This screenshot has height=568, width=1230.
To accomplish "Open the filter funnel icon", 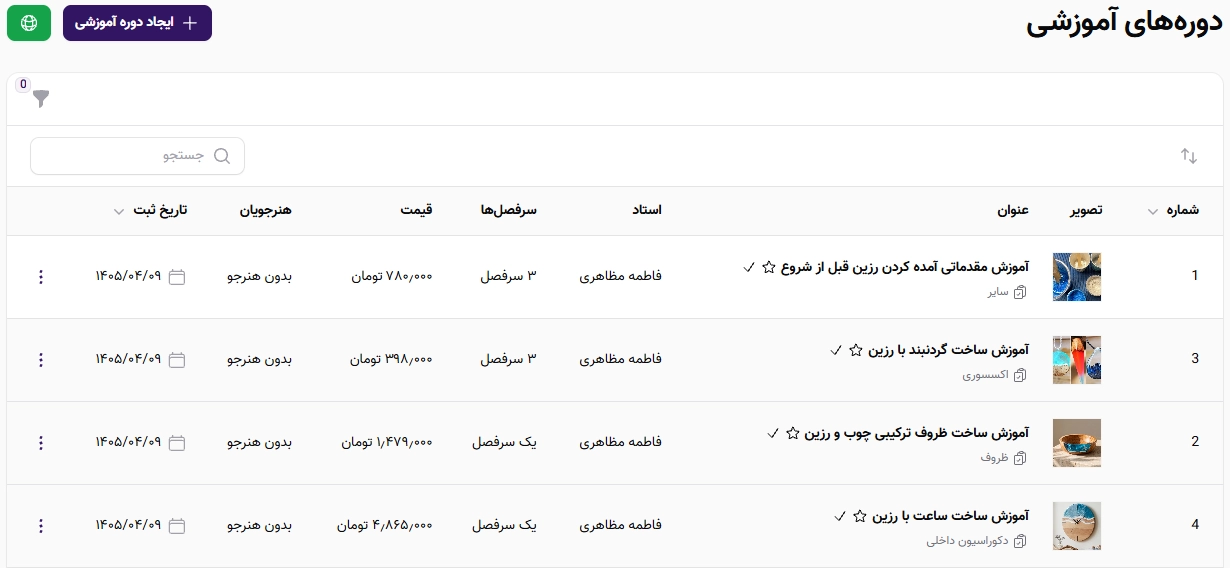I will 41,98.
